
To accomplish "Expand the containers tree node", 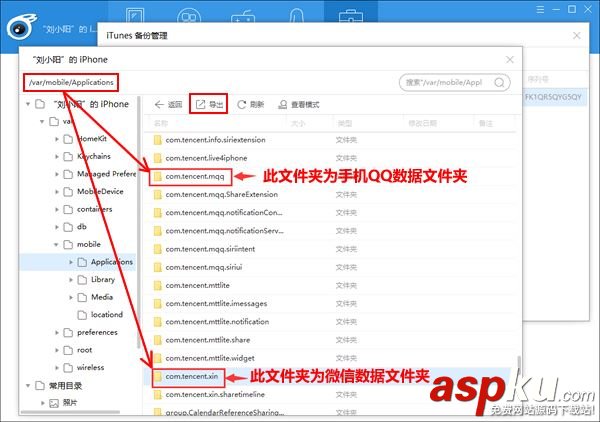I will [57, 209].
